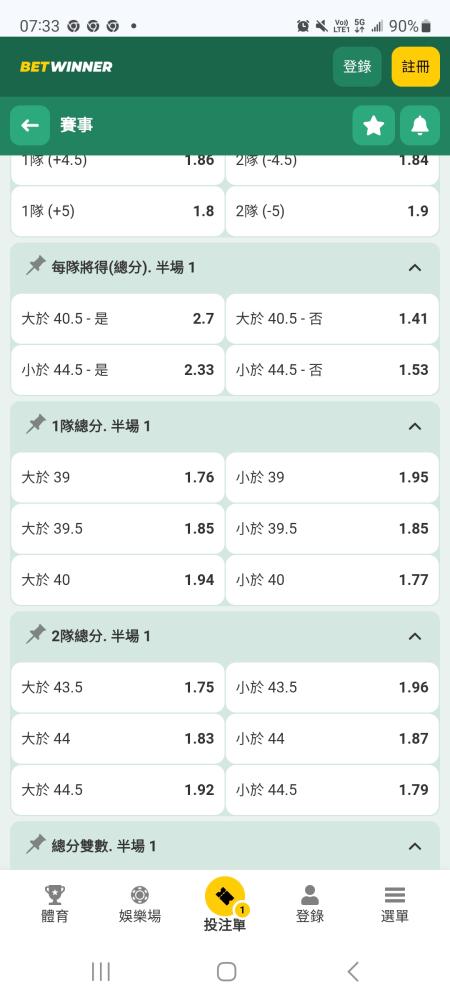Image resolution: width=450 pixels, height=1000 pixels.
Task: Click the 登錄 button in header
Action: click(x=357, y=66)
